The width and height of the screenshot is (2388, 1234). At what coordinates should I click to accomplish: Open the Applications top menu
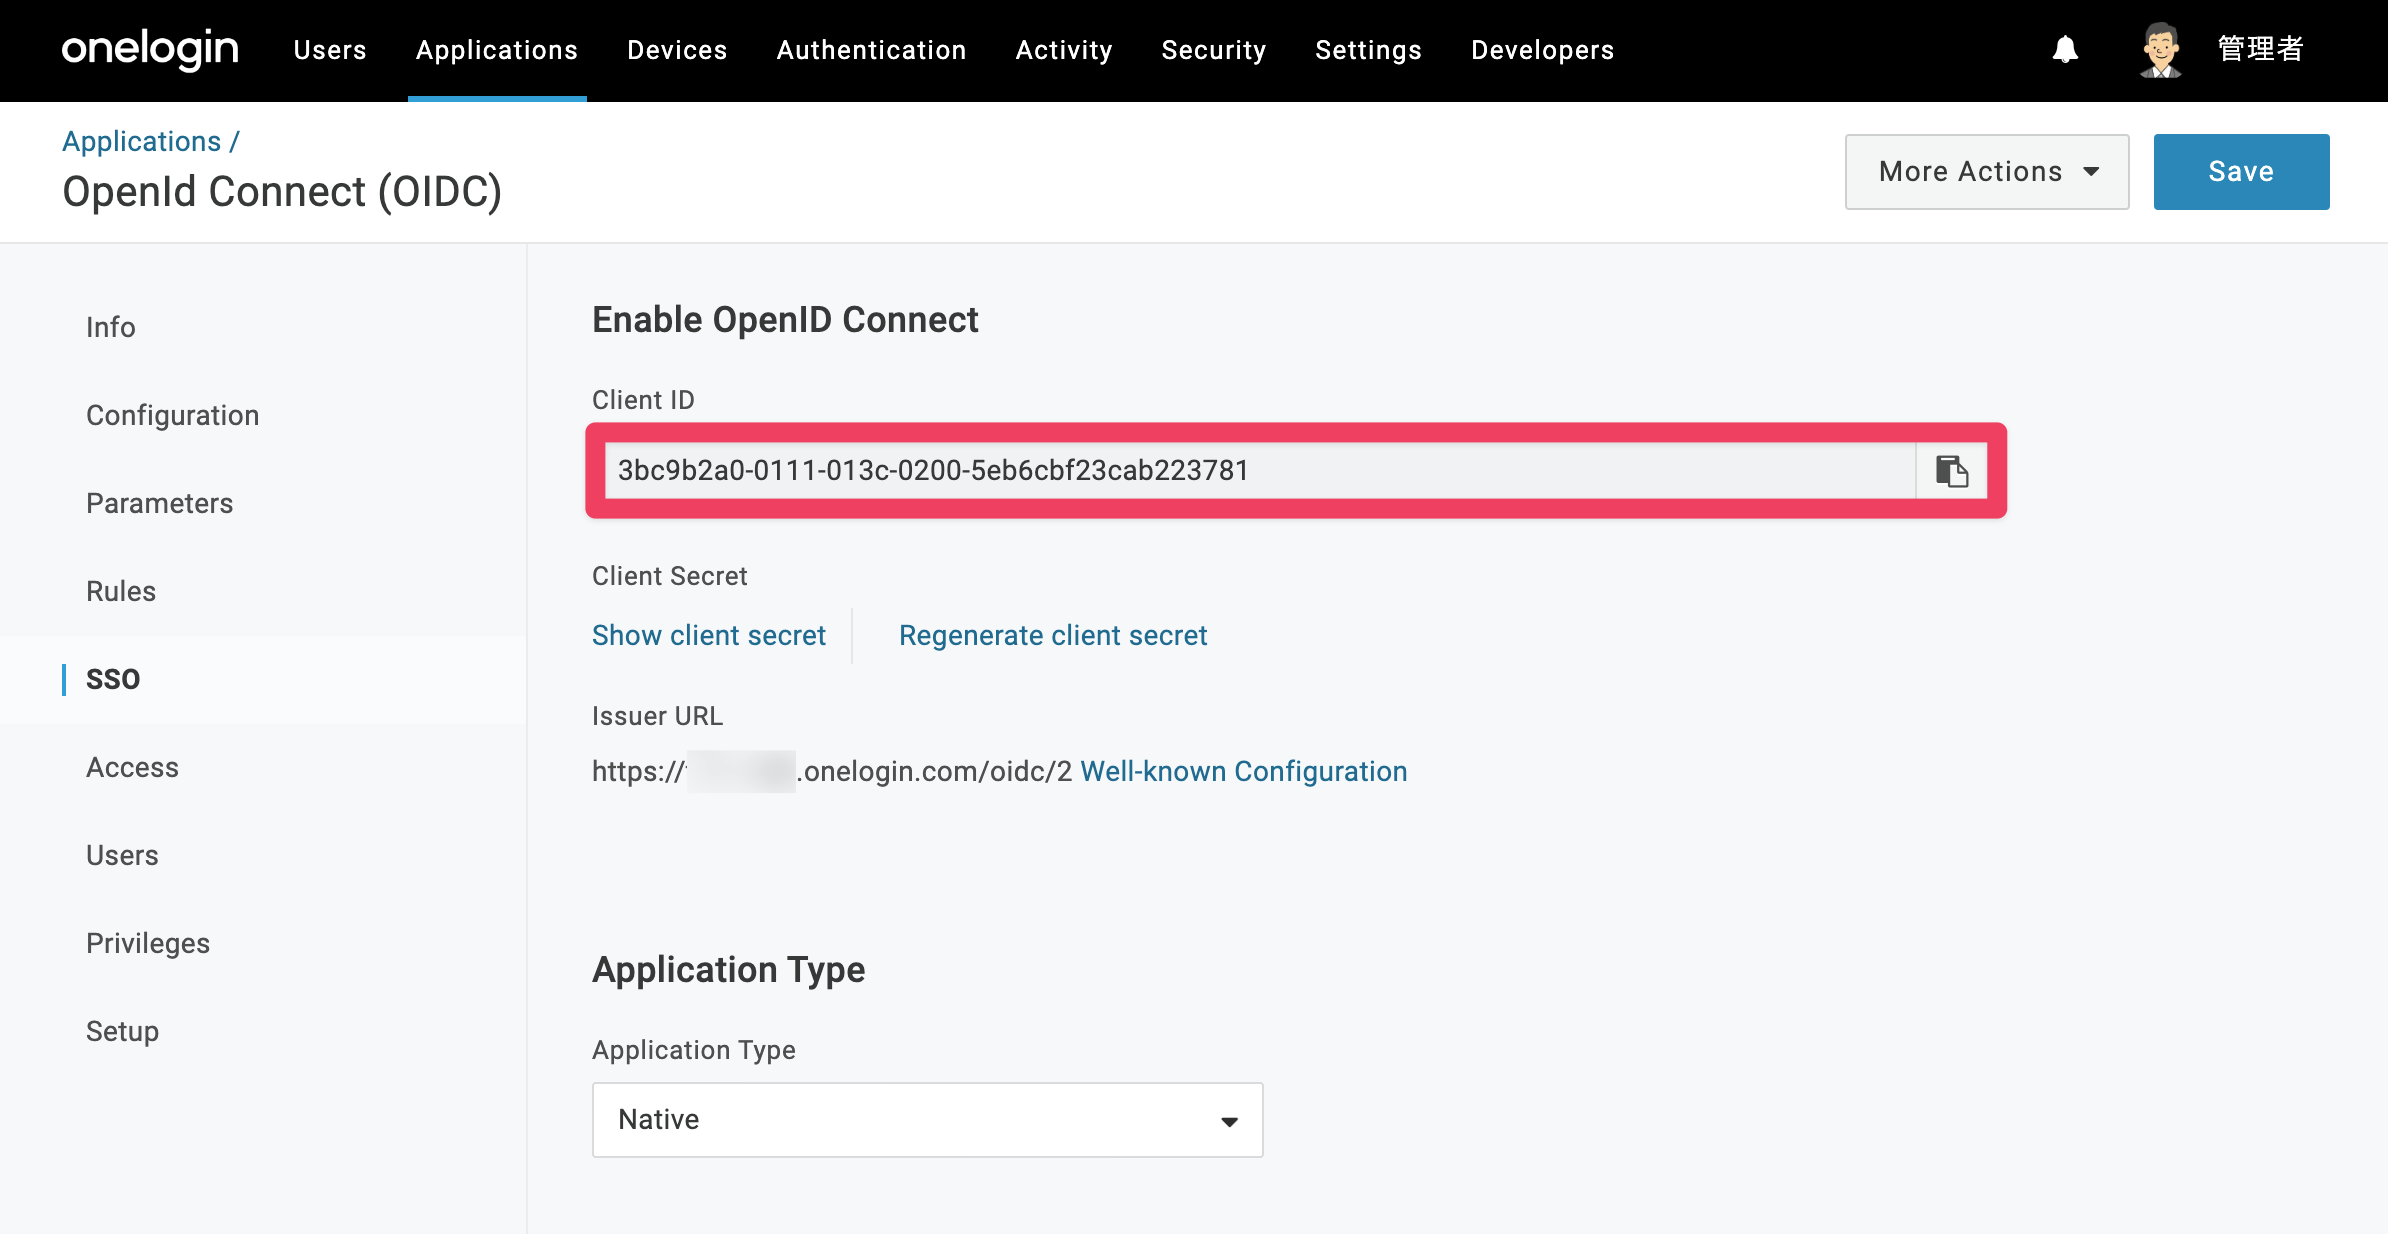coord(497,50)
